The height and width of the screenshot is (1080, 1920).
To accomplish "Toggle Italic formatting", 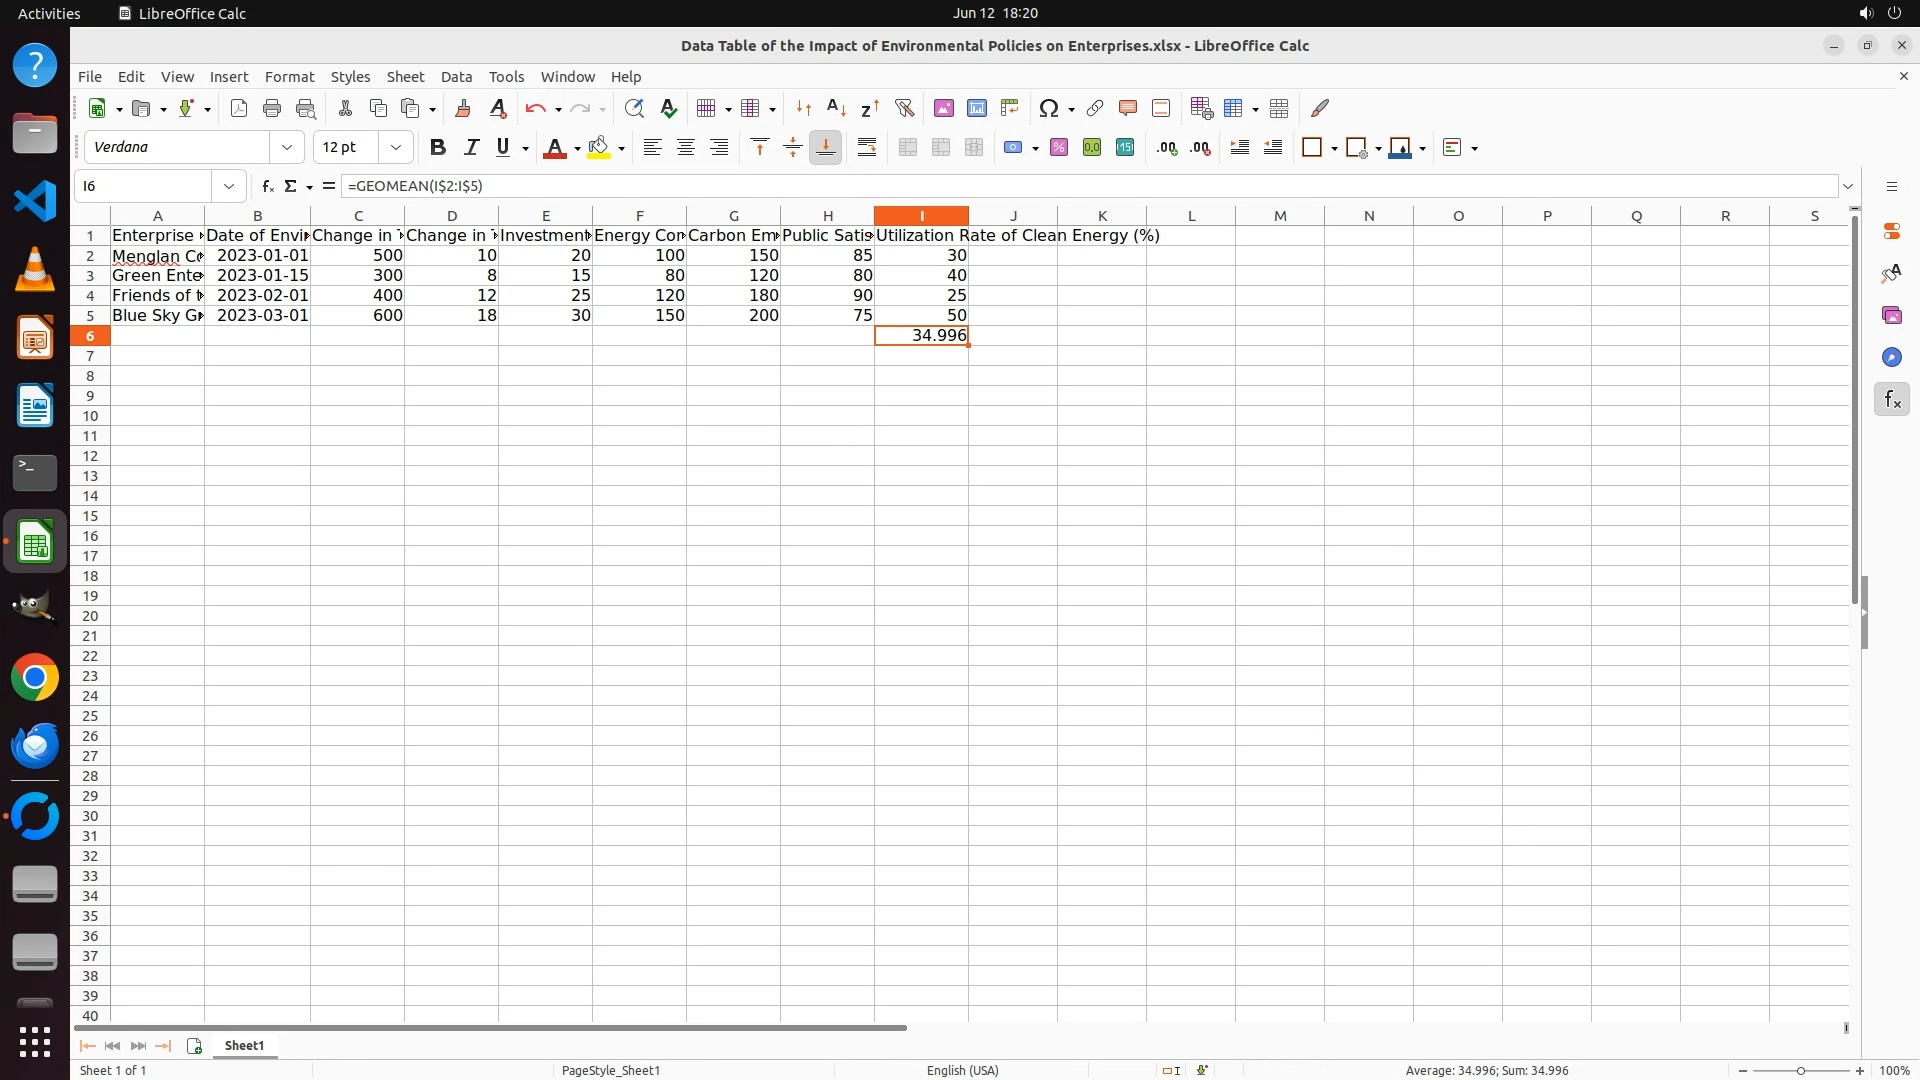I will [x=471, y=148].
